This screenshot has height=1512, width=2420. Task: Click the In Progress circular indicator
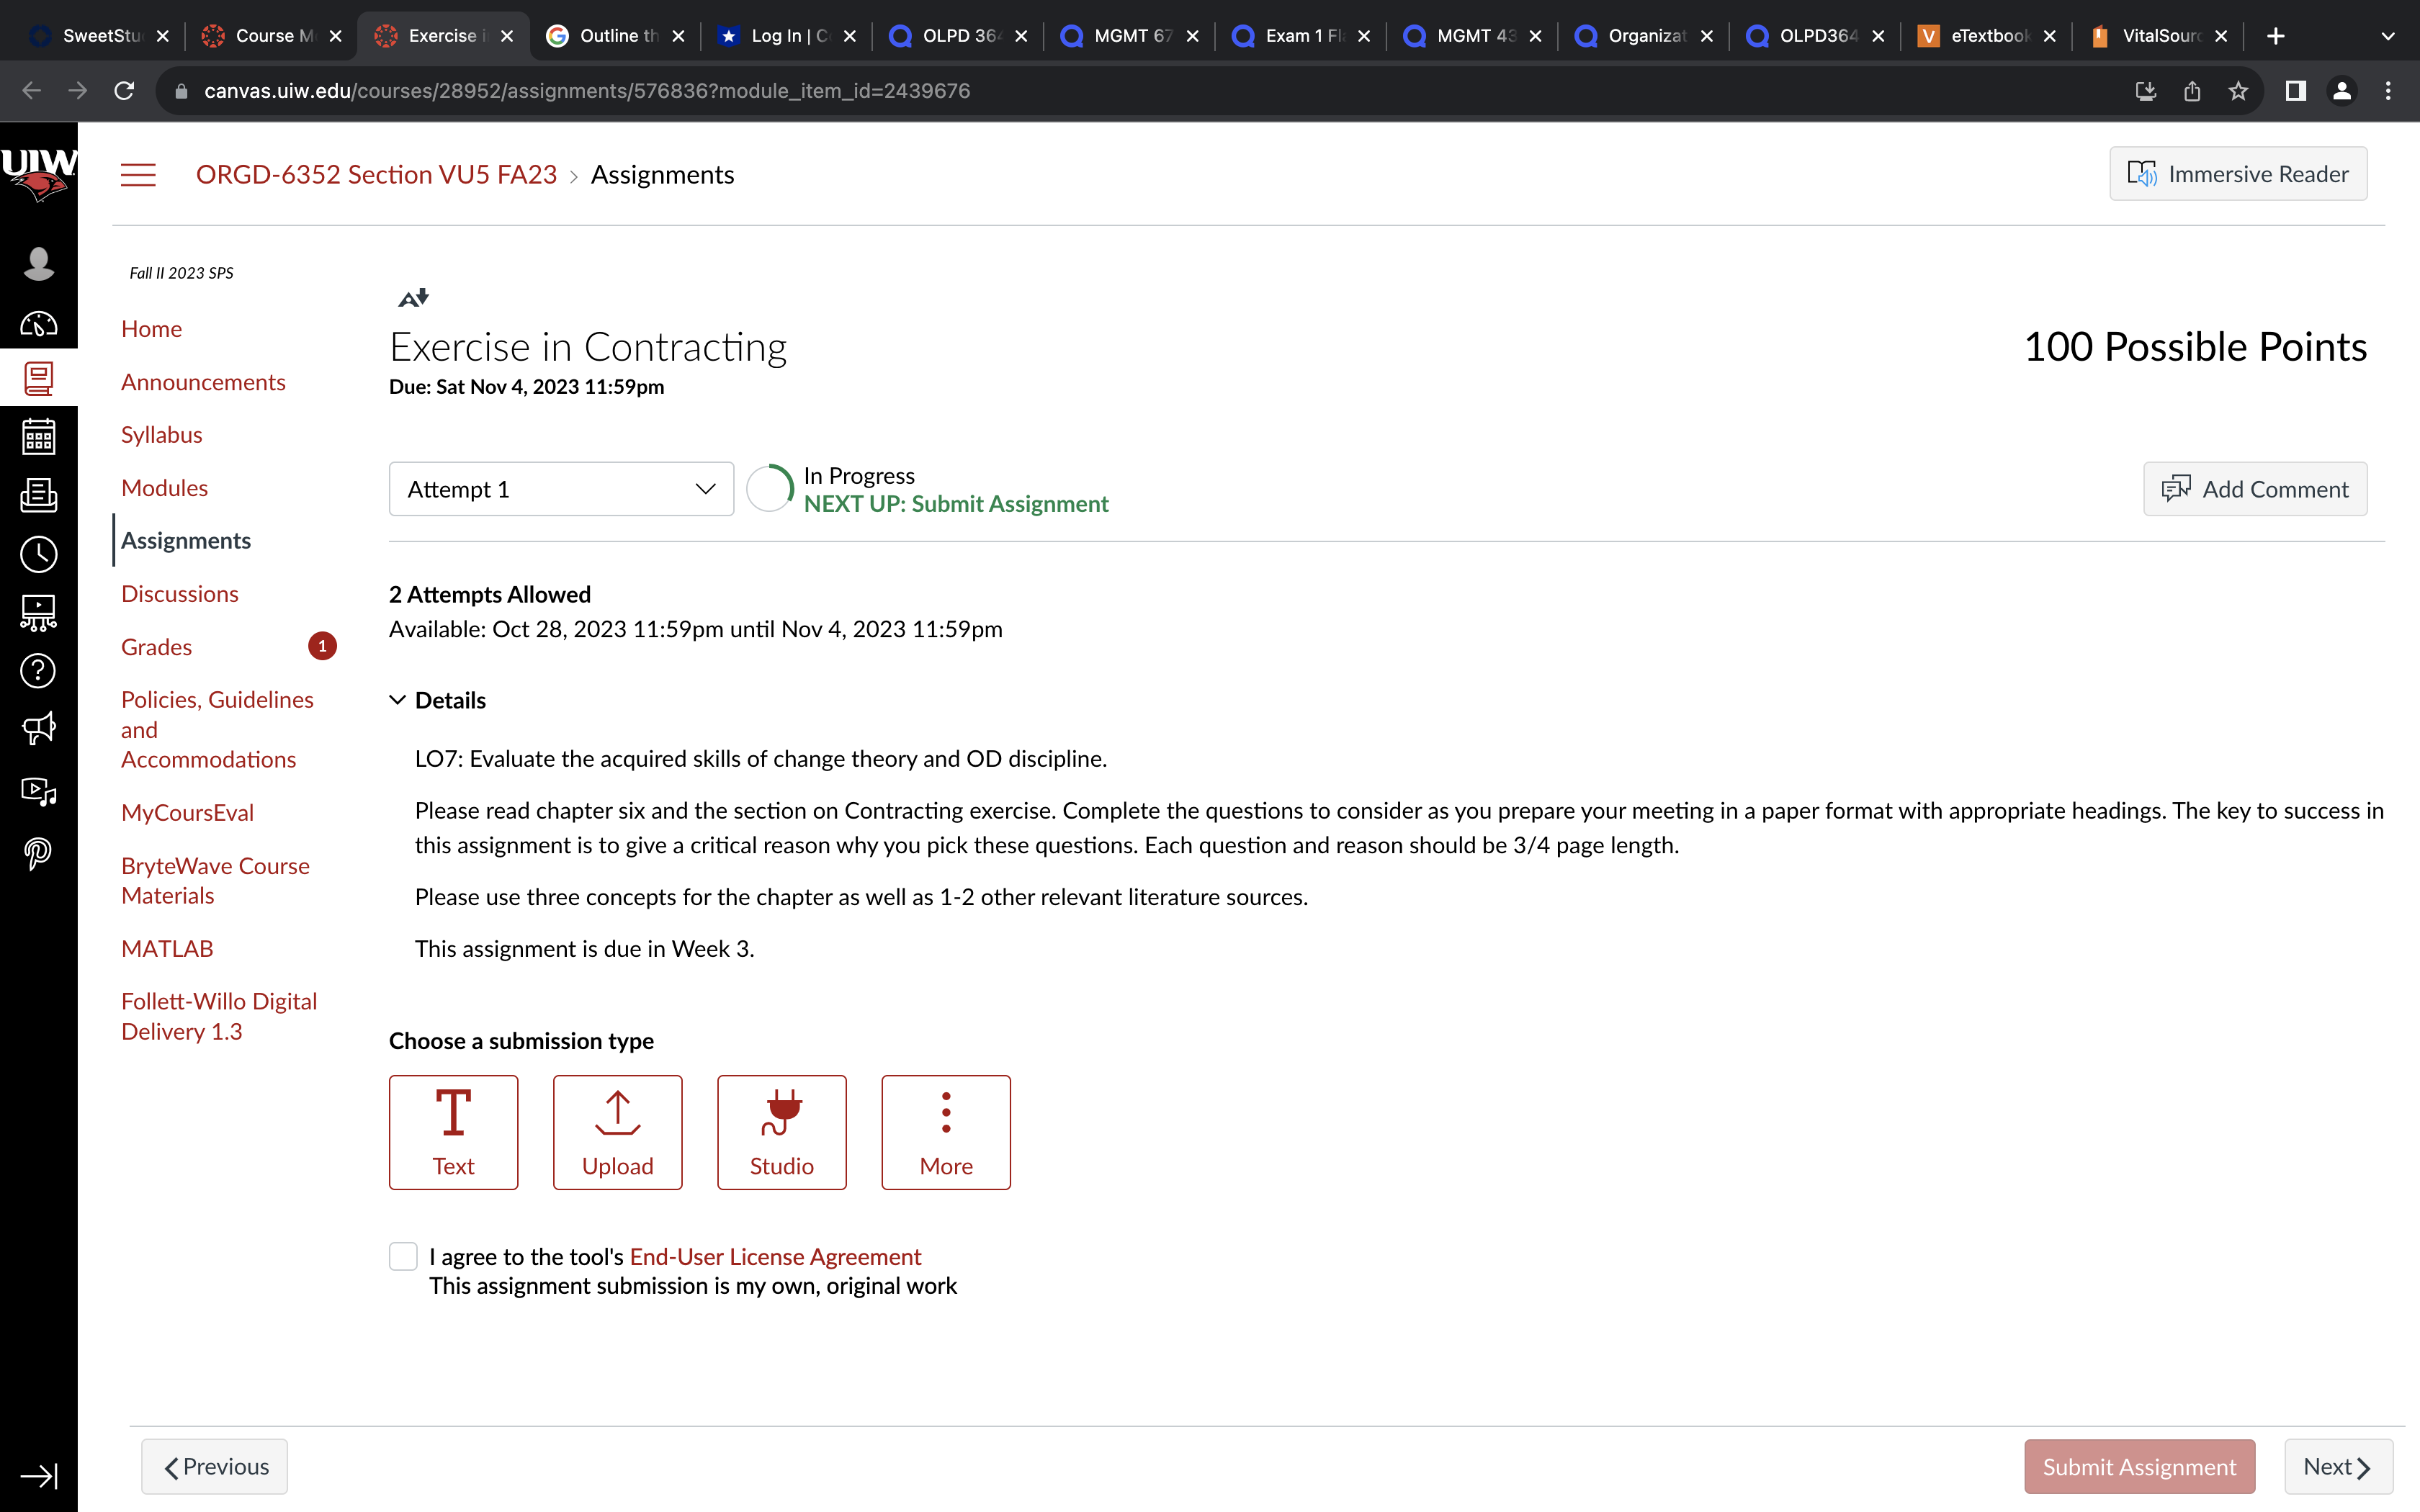tap(770, 489)
